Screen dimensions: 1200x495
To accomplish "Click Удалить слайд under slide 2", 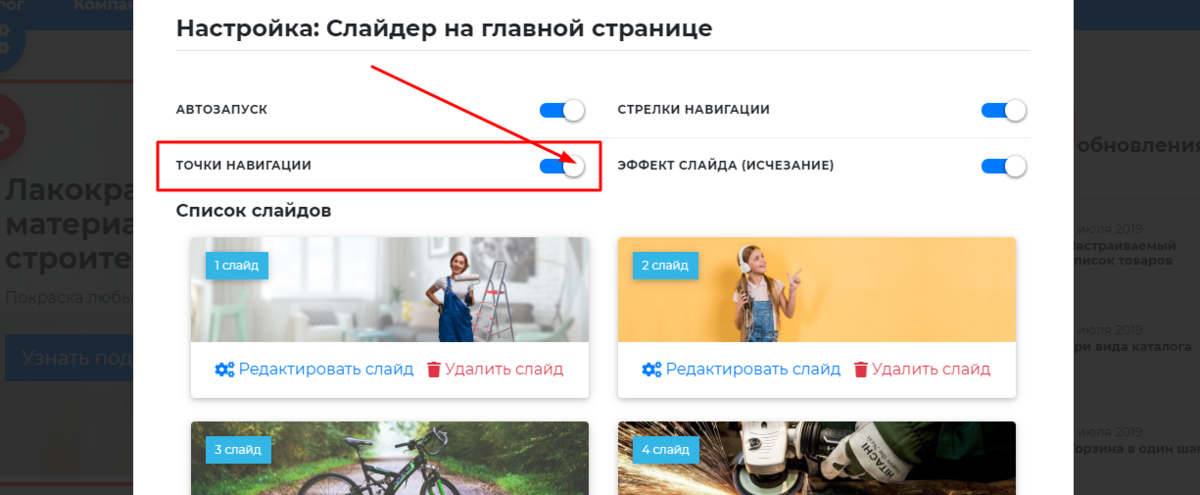I will point(931,369).
